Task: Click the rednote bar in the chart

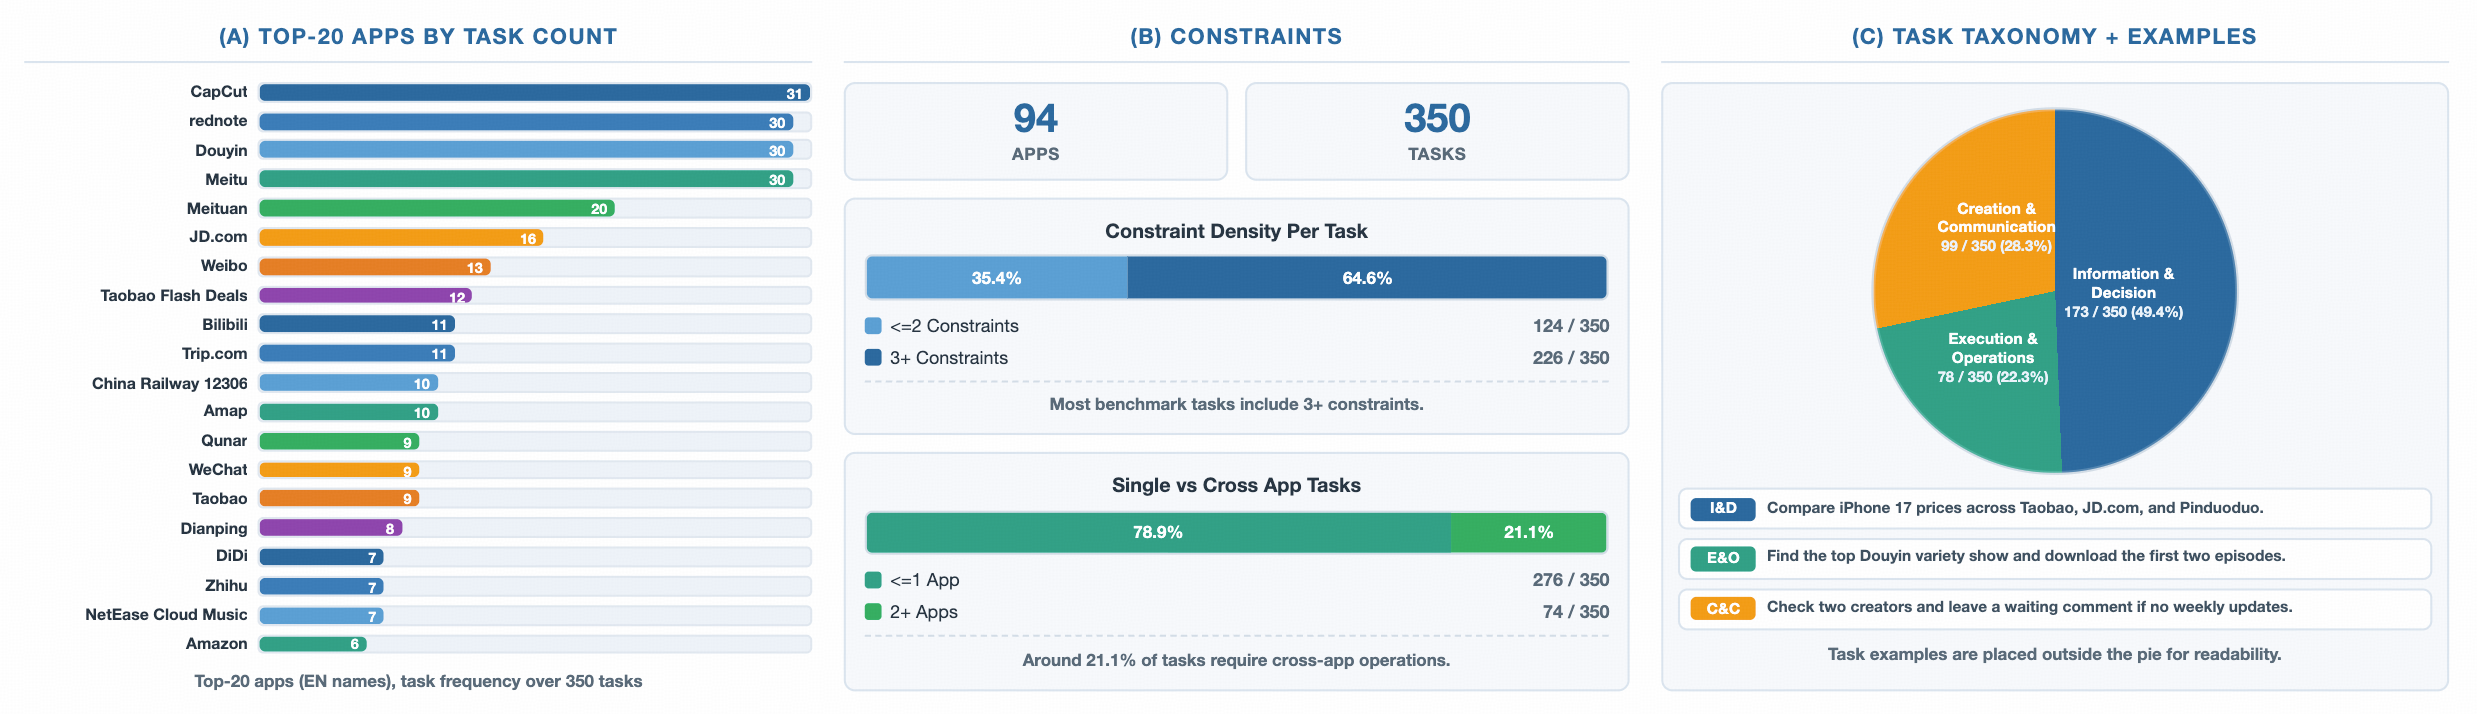Action: click(526, 122)
